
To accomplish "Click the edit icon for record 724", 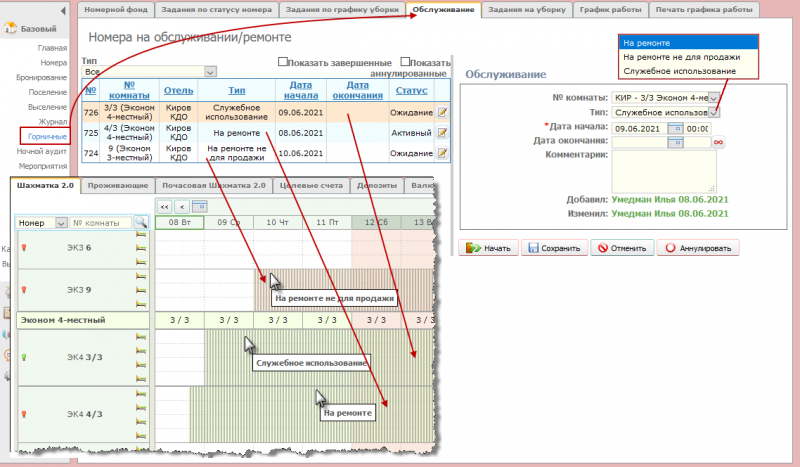I will pyautogui.click(x=441, y=153).
